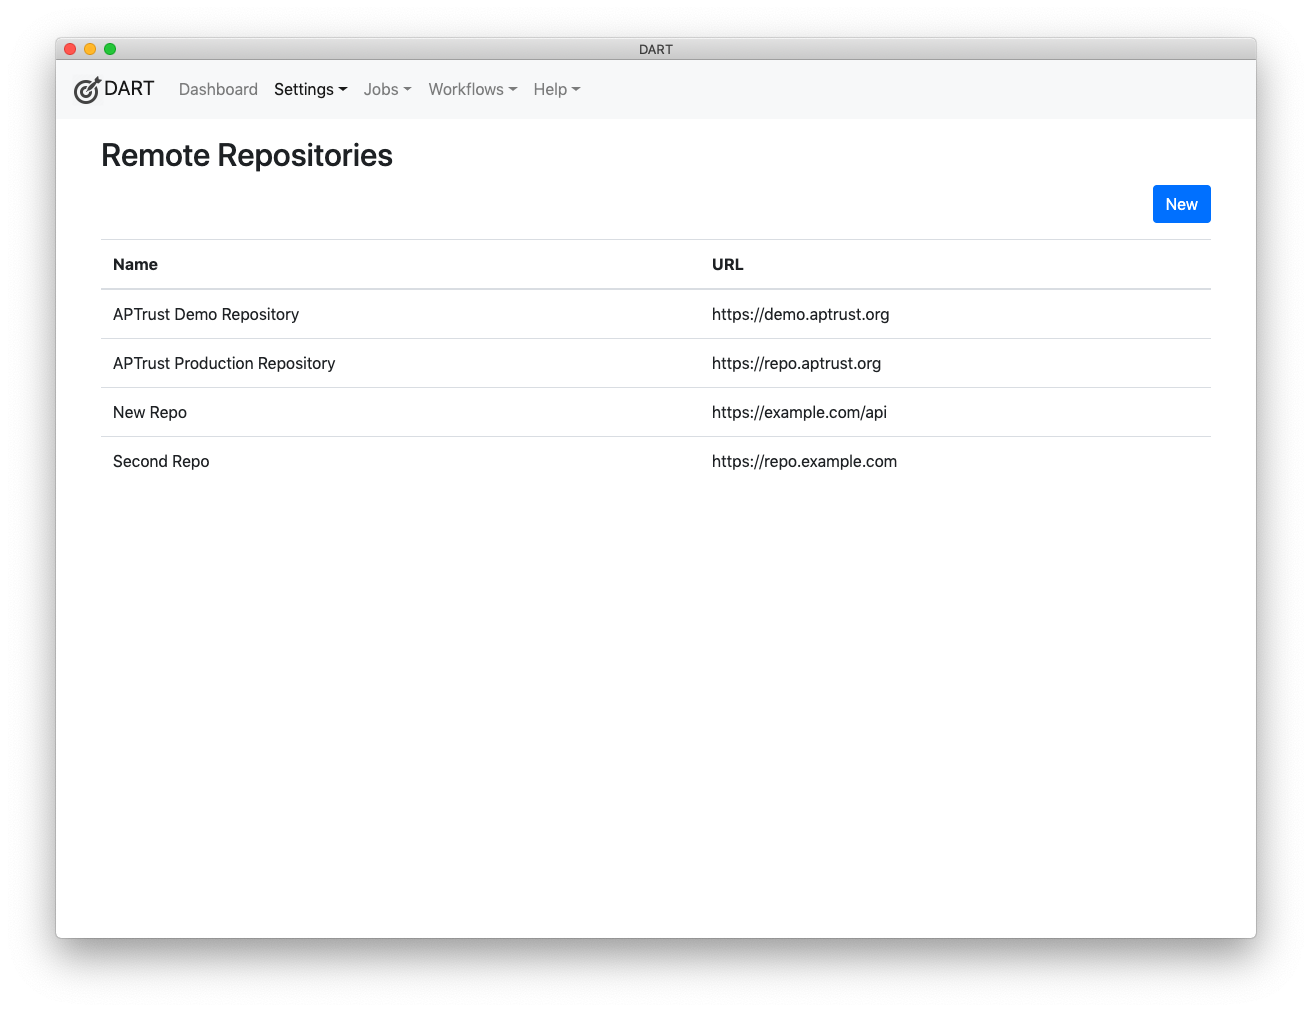Click the yellow minimize traffic light
Image resolution: width=1312 pixels, height=1012 pixels.
pos(90,48)
